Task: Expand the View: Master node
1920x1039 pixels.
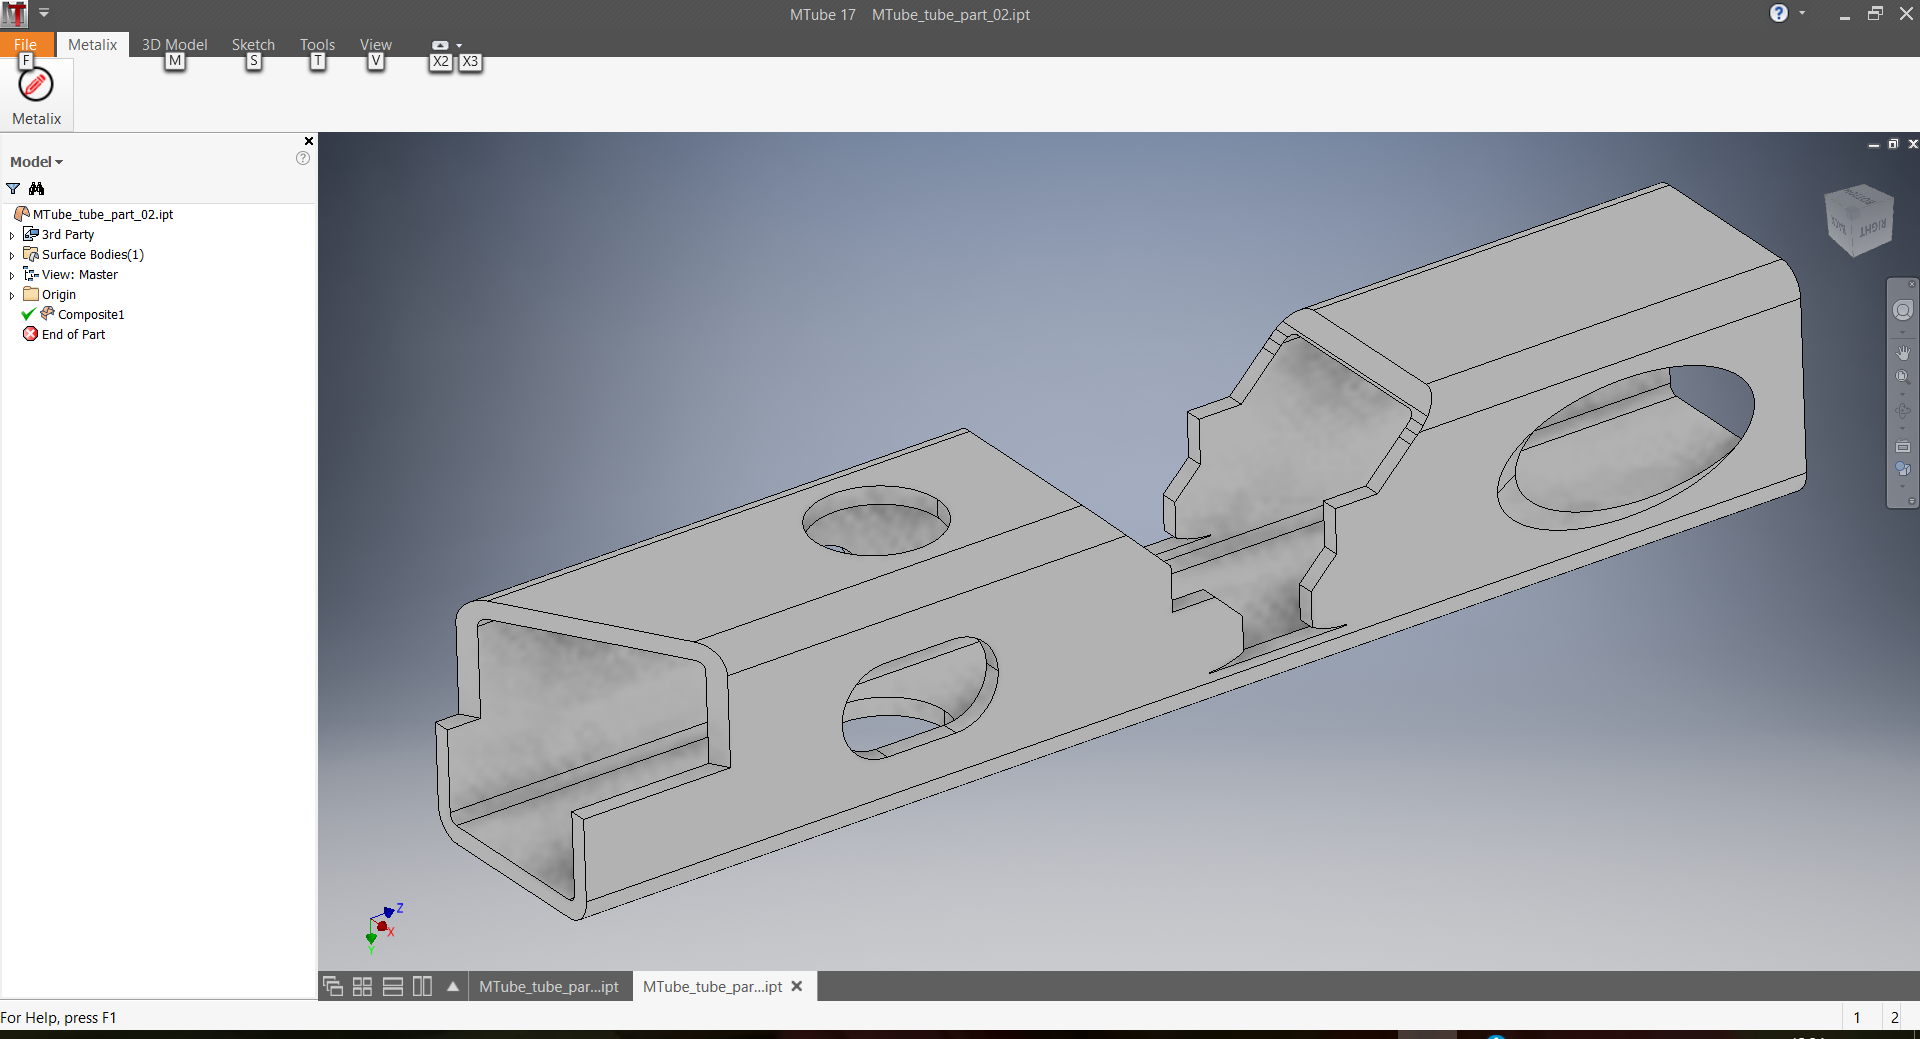Action: click(12, 275)
